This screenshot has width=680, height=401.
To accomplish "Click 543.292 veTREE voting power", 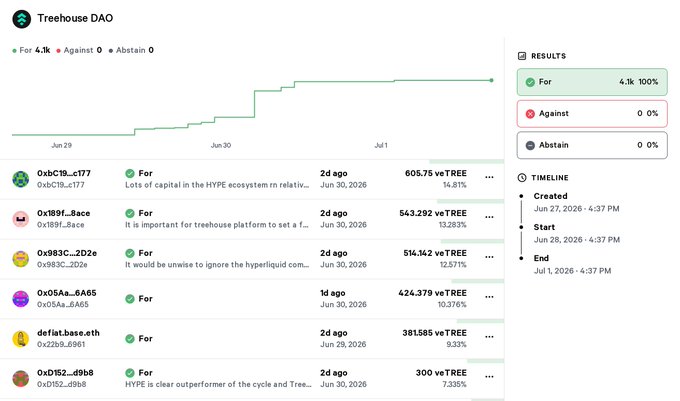I will (x=433, y=213).
